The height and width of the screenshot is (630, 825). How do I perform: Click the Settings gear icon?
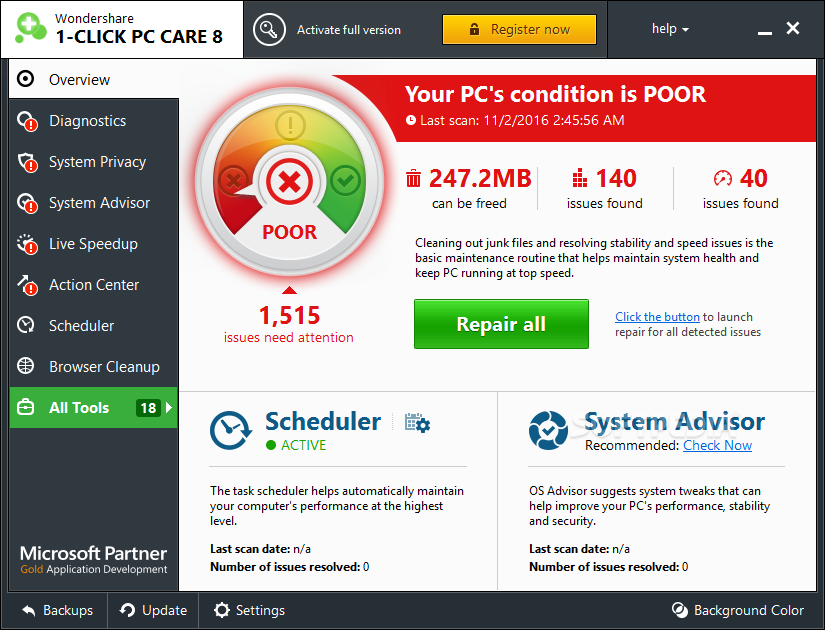[x=222, y=610]
